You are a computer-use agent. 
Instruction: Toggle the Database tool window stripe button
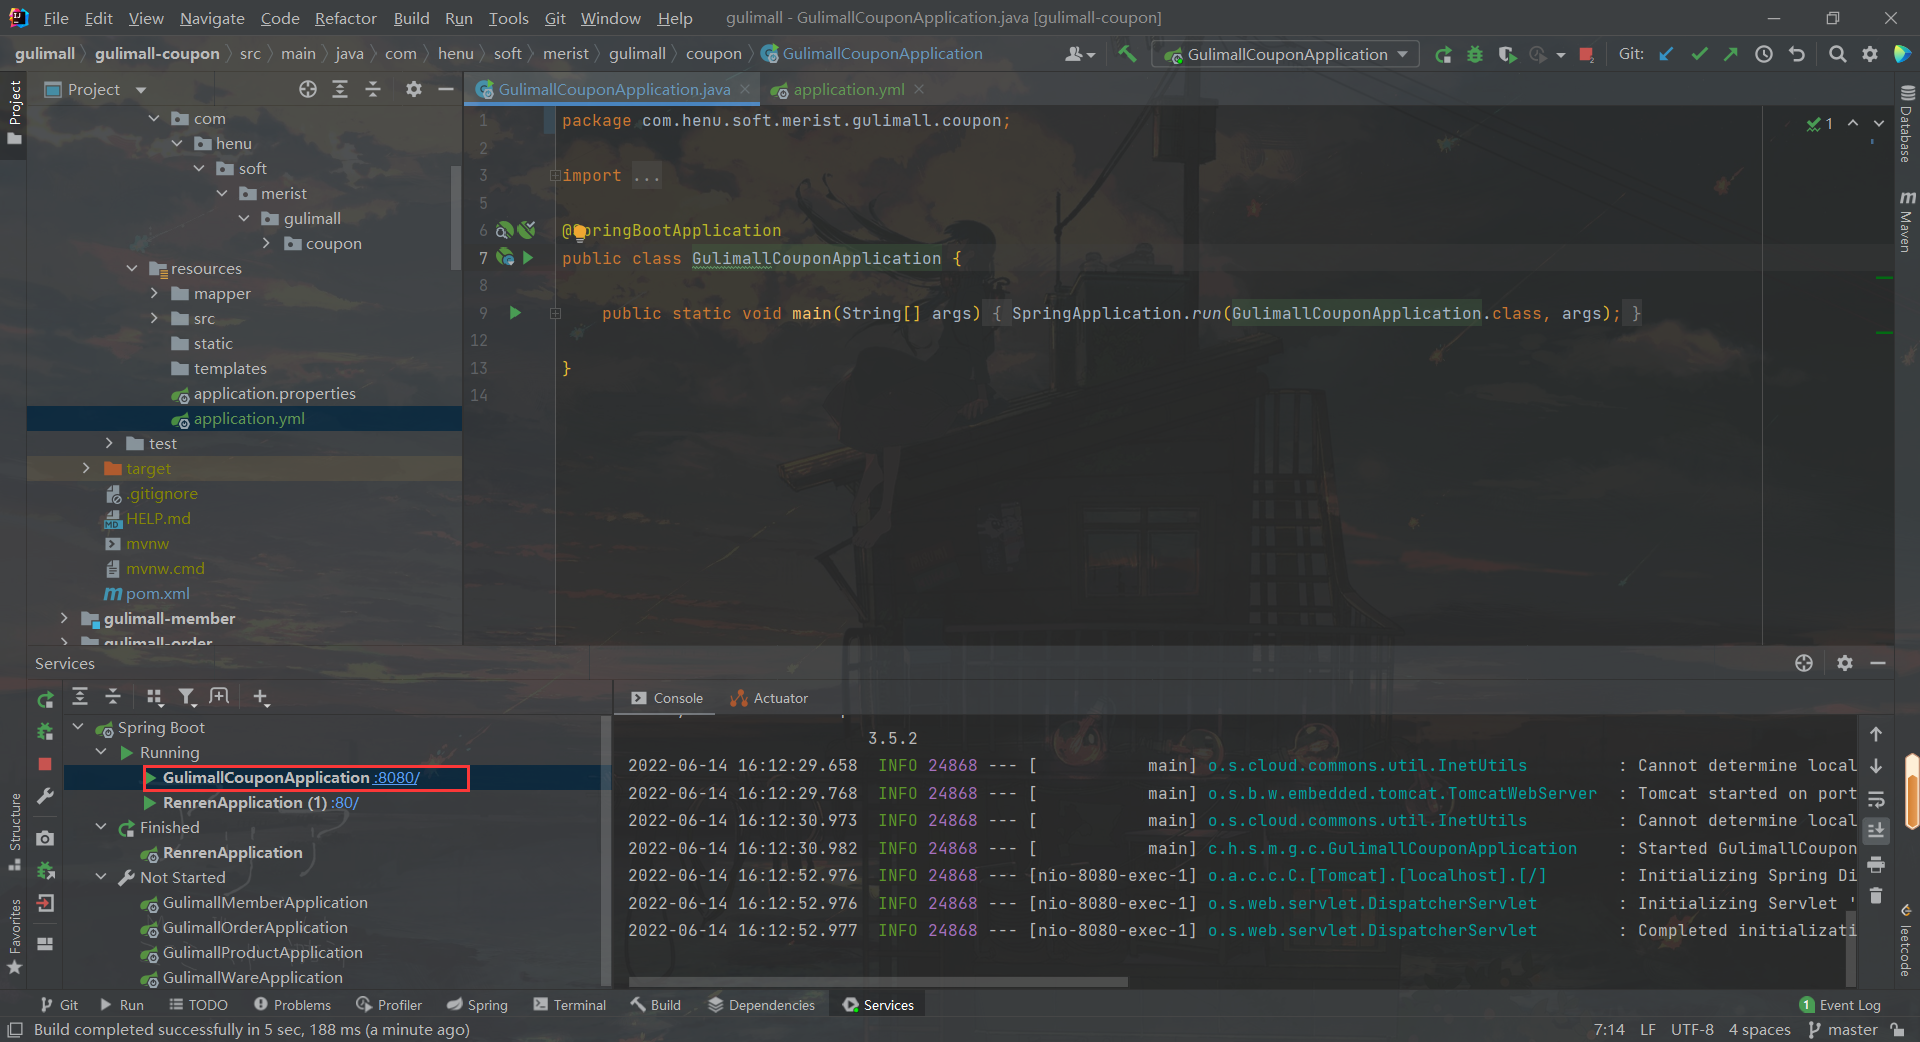point(1907,124)
